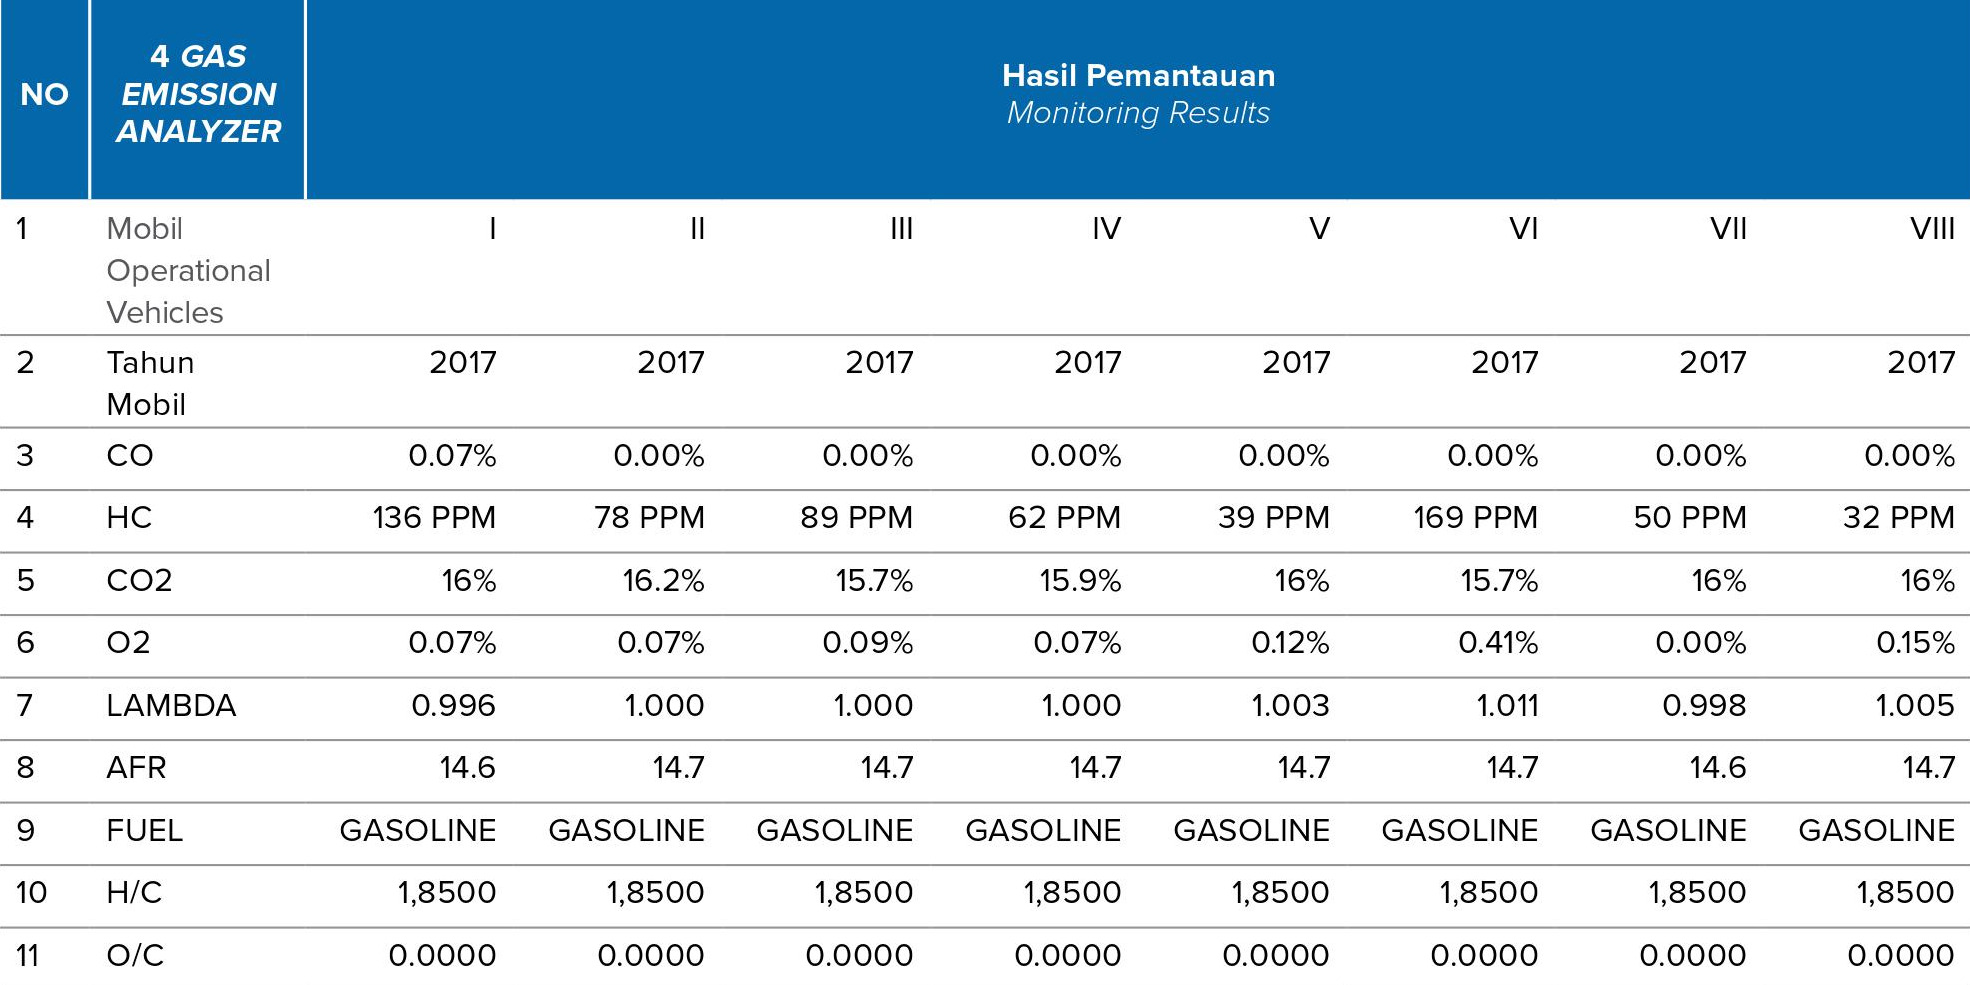The height and width of the screenshot is (985, 1970).
Task: Click the vehicle VIII column heading
Action: (x=1931, y=229)
